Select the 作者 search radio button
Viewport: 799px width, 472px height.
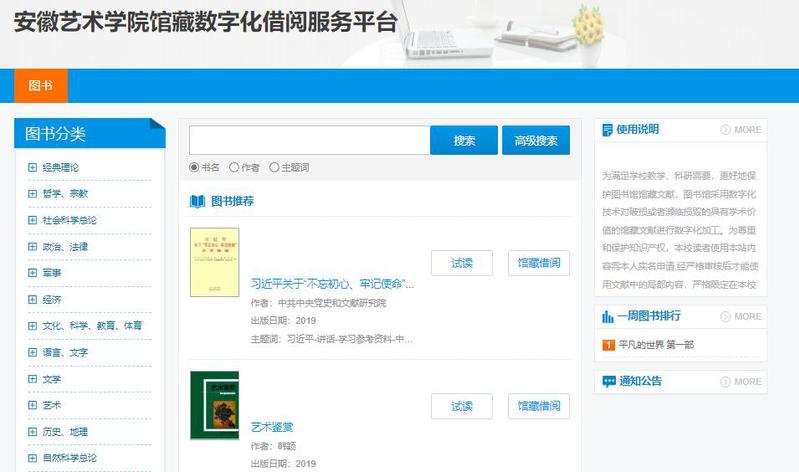234,168
